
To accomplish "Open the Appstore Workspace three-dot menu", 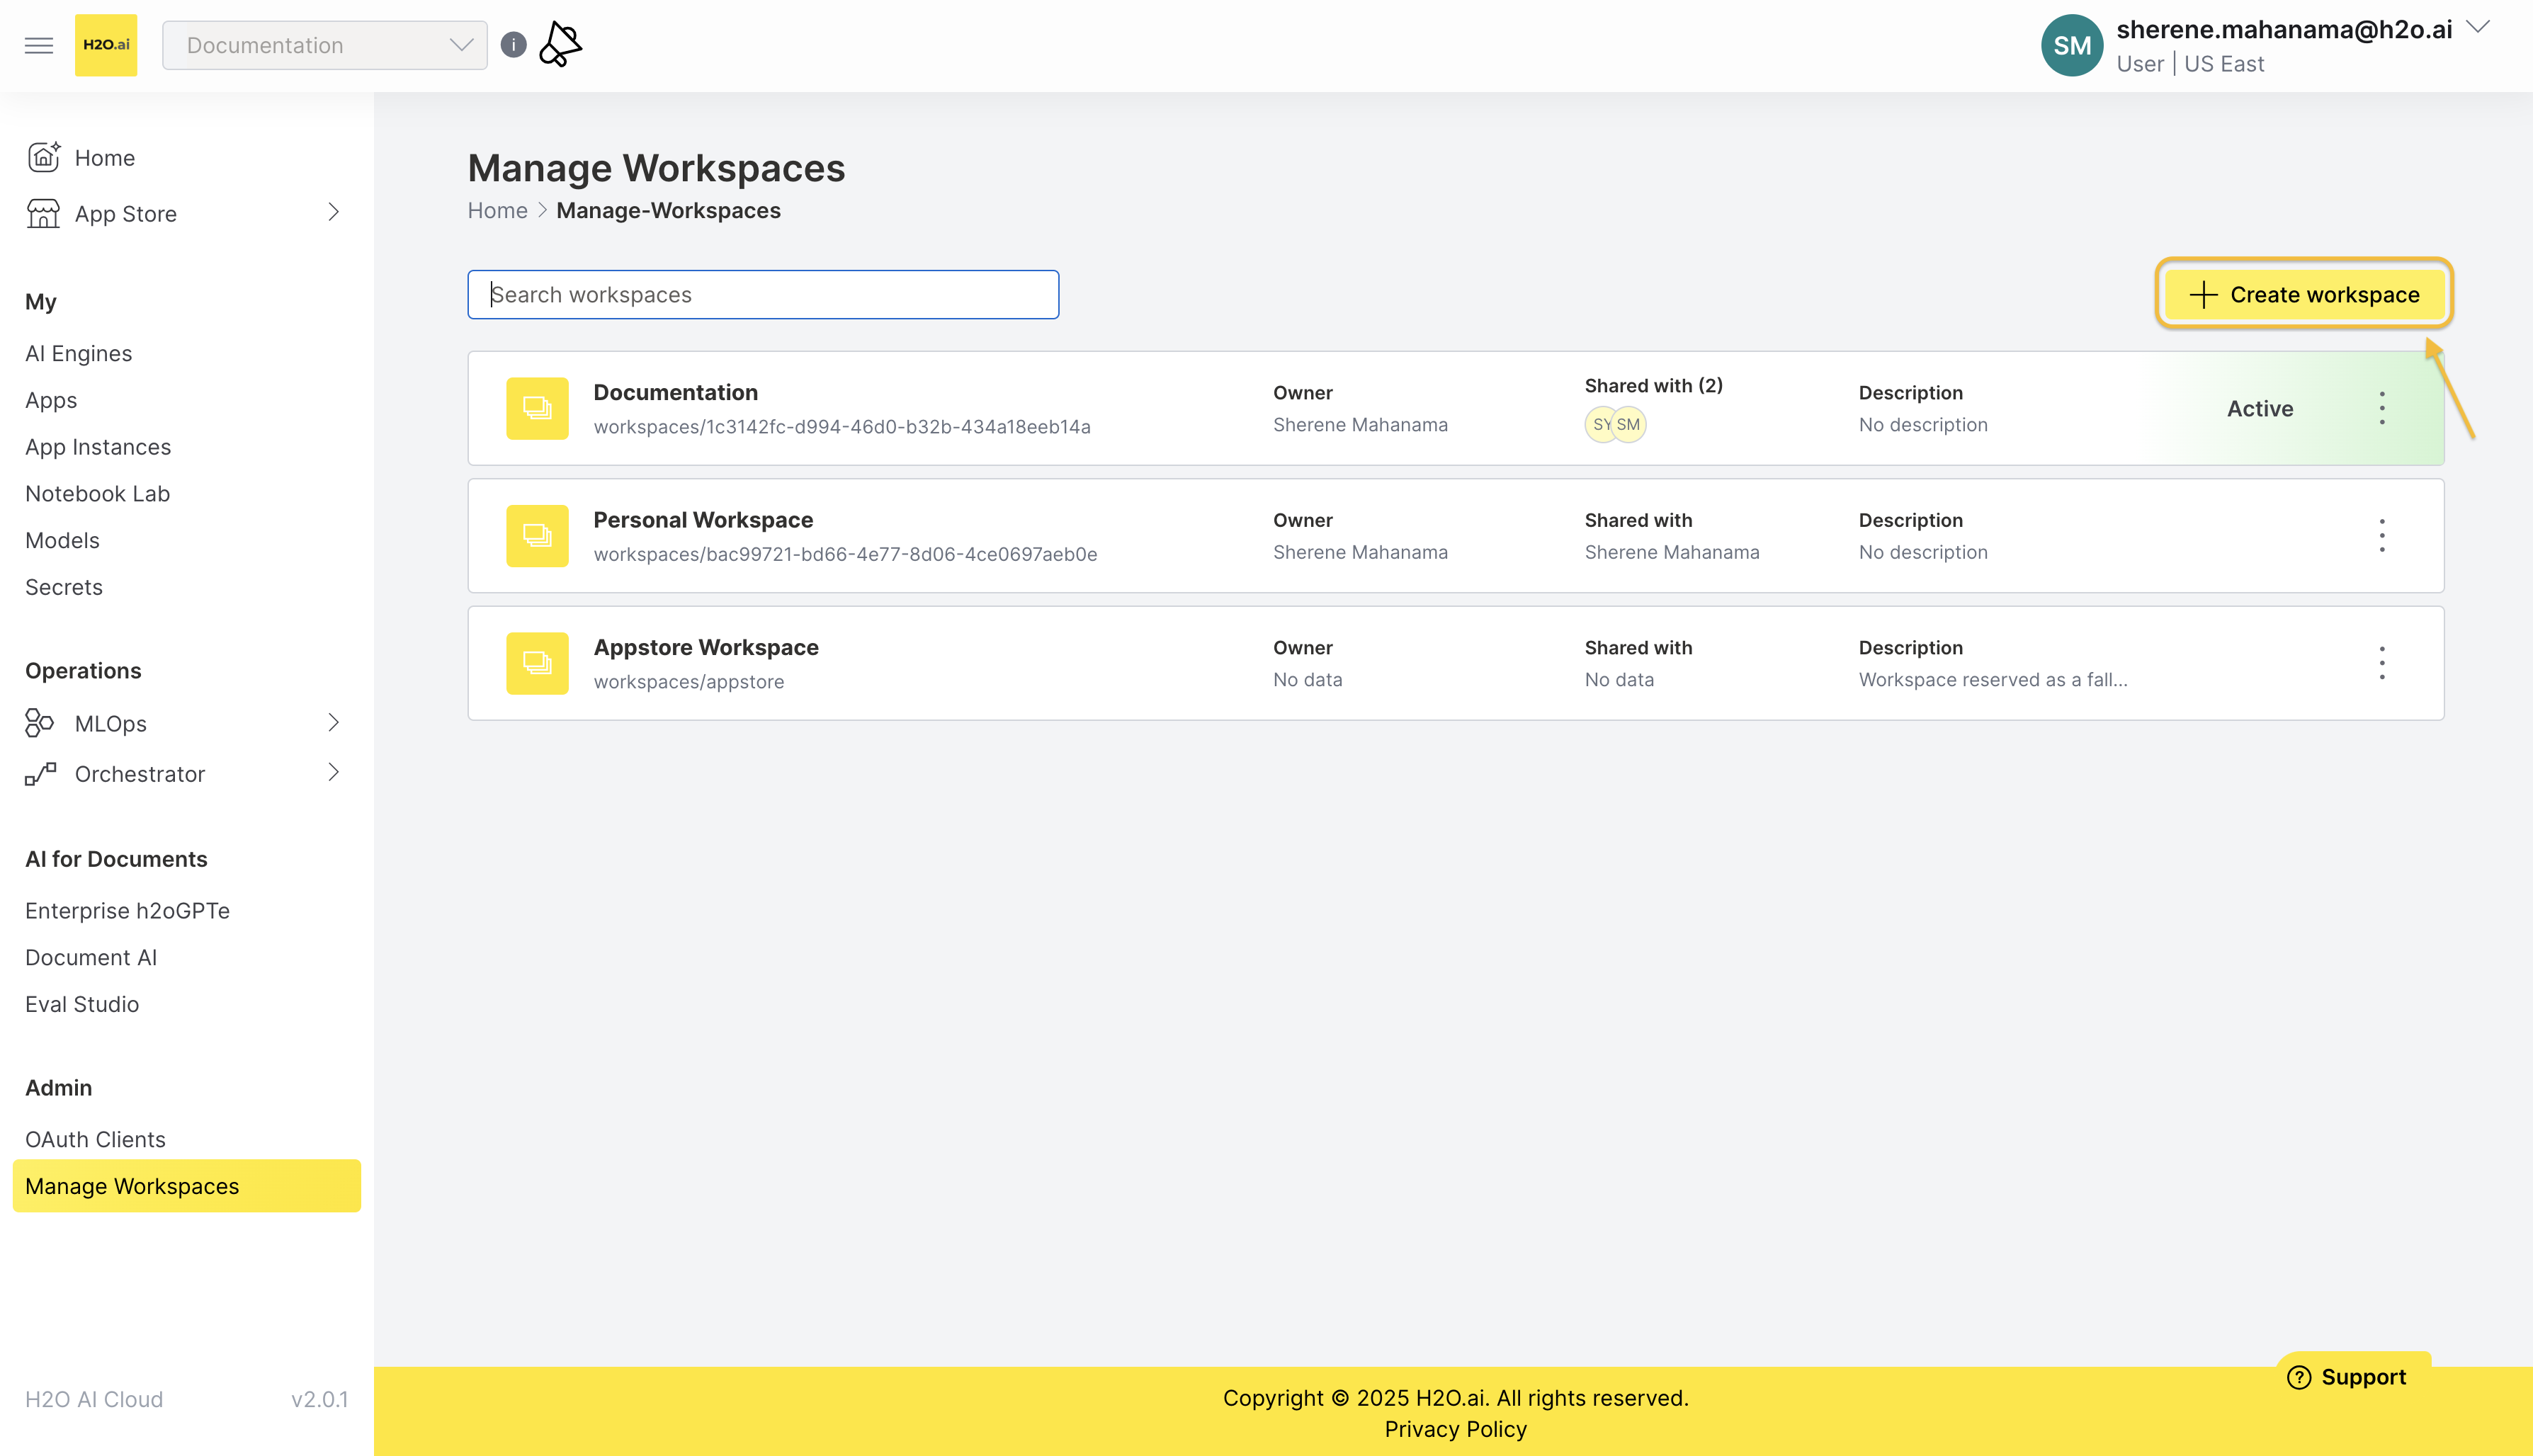I will pos(2382,663).
